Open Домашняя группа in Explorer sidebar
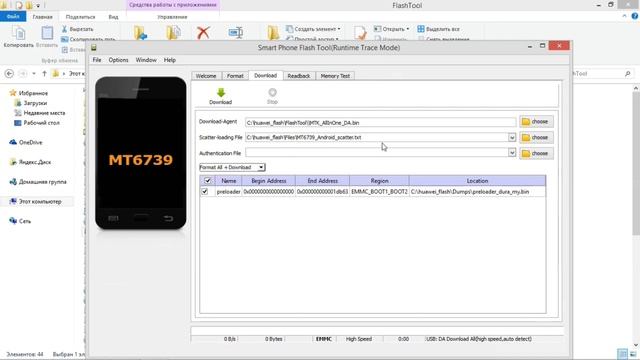640x360 pixels. point(38,182)
